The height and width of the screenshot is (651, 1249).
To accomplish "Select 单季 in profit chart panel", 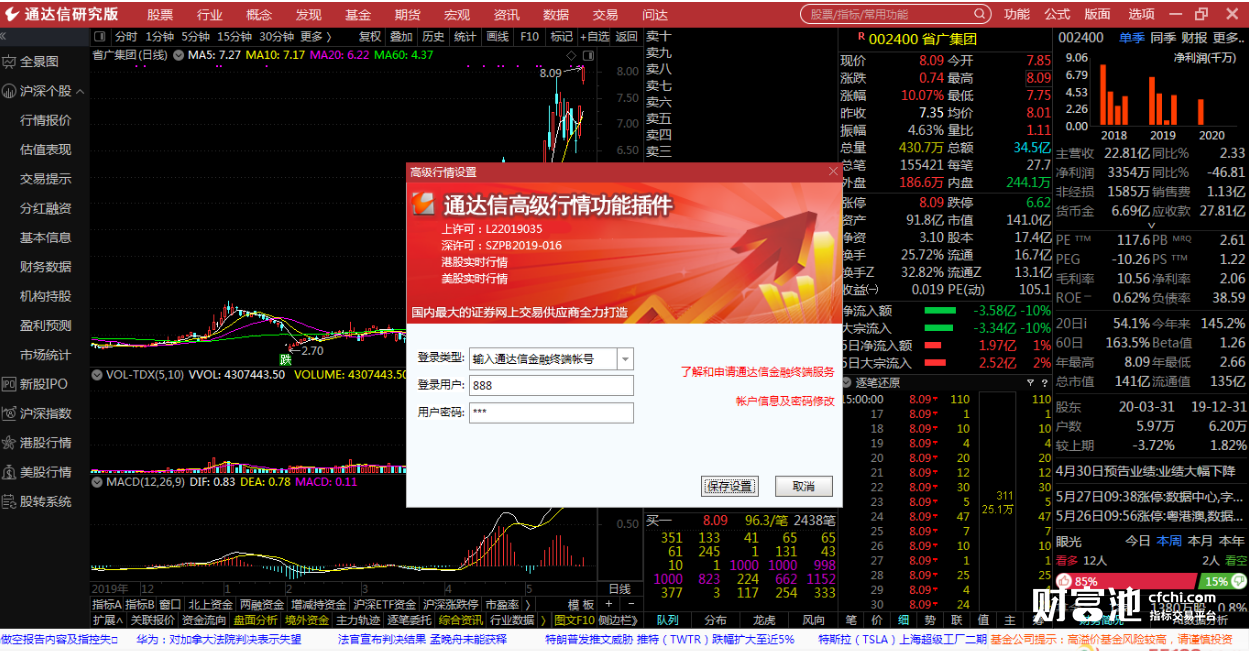I will point(1132,38).
